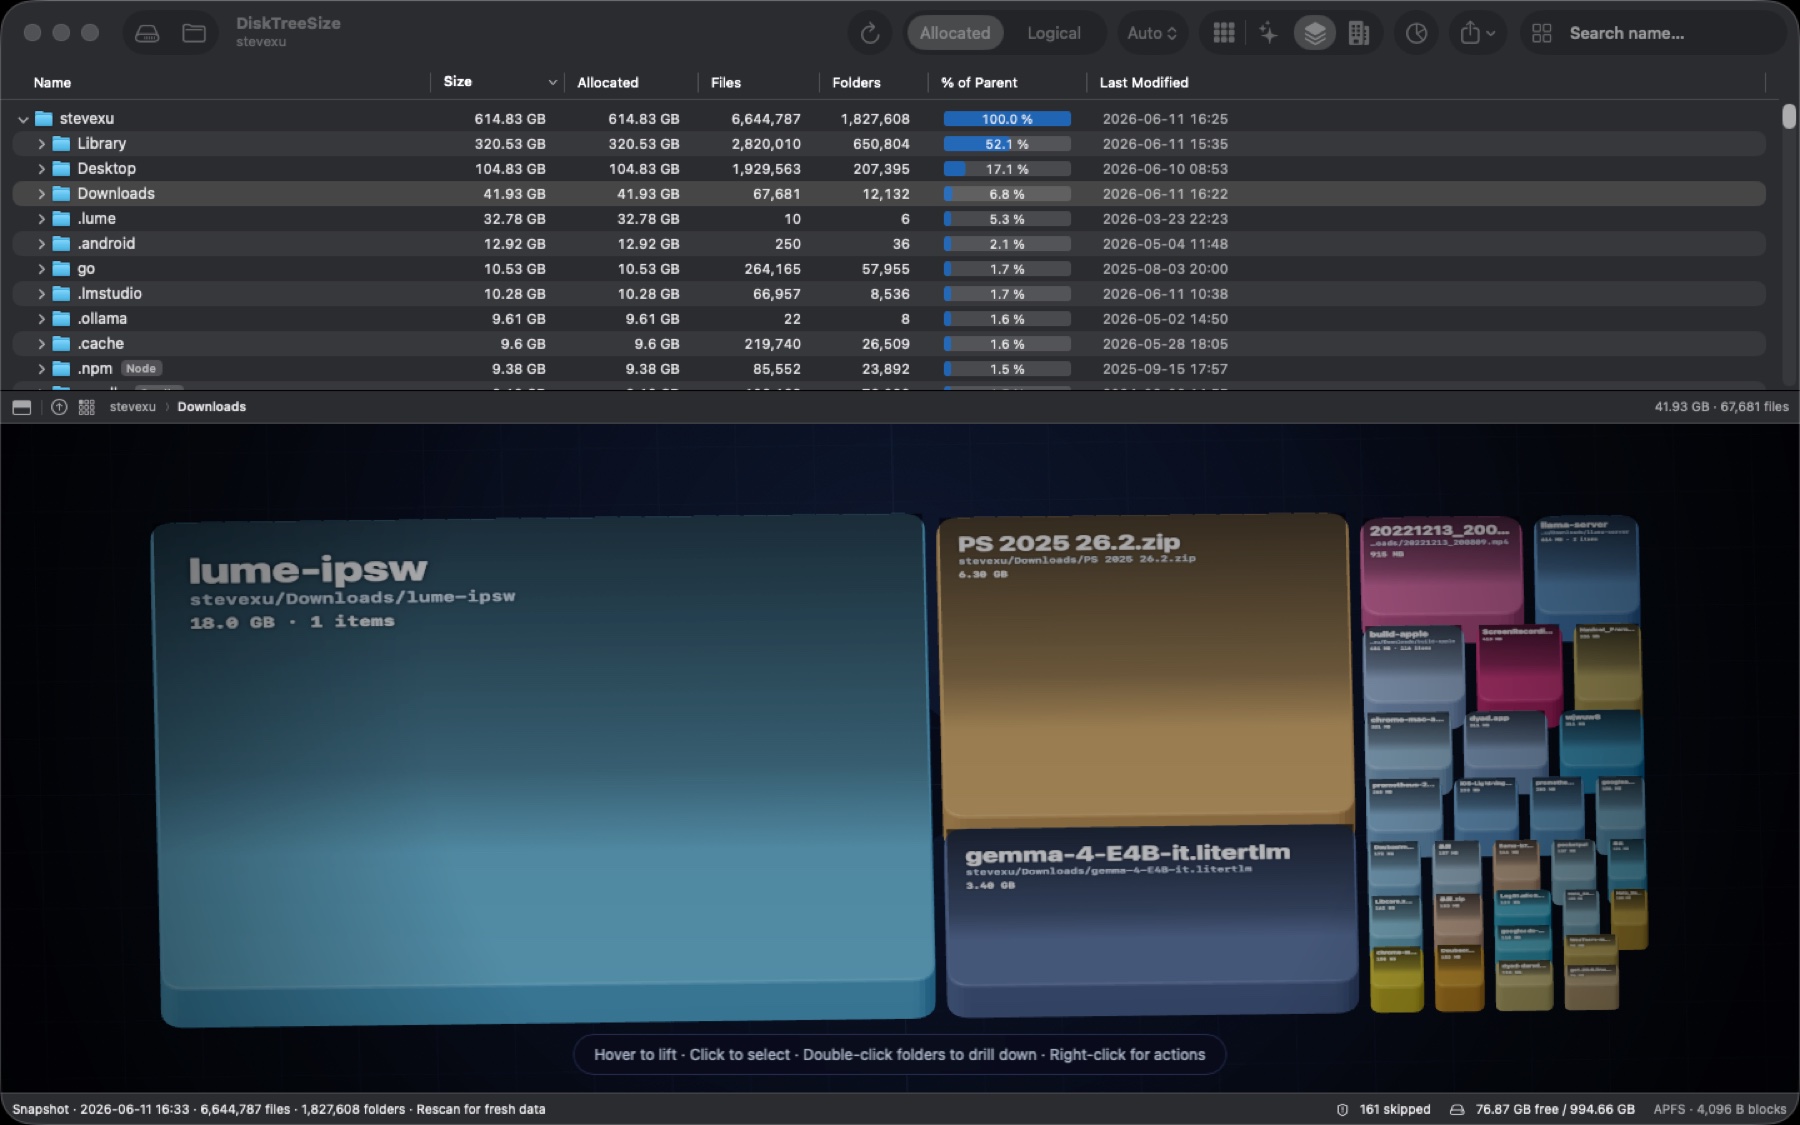Click the .android folder icon
Image resolution: width=1800 pixels, height=1125 pixels.
click(61, 243)
